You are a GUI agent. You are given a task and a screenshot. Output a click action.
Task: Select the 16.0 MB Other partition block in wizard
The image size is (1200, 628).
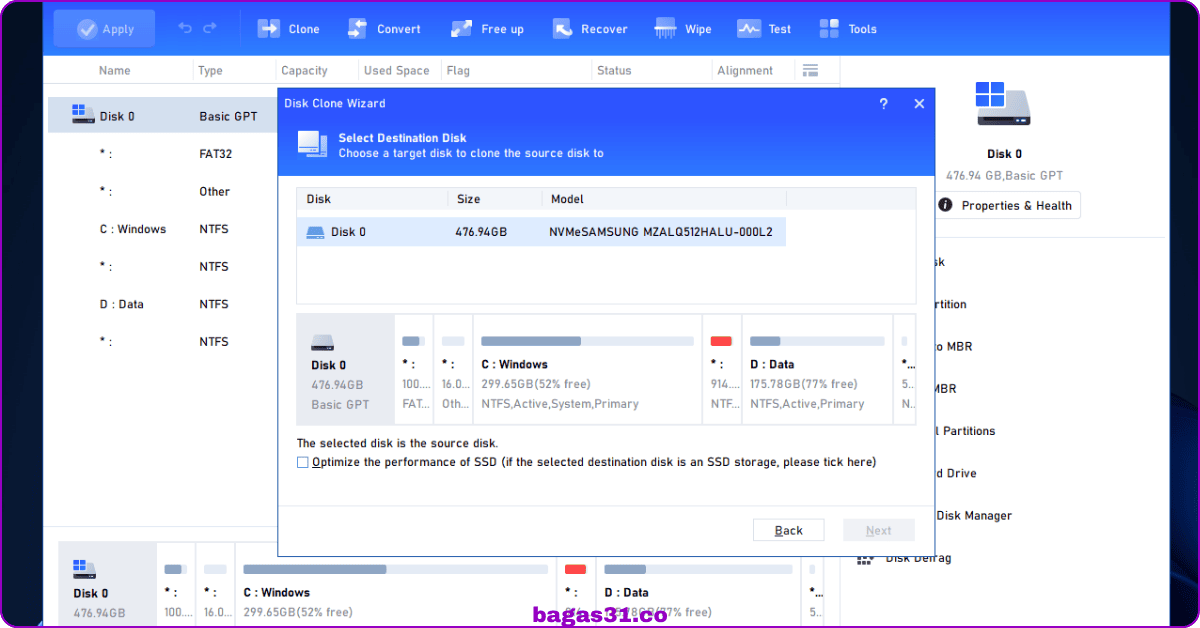pyautogui.click(x=454, y=370)
